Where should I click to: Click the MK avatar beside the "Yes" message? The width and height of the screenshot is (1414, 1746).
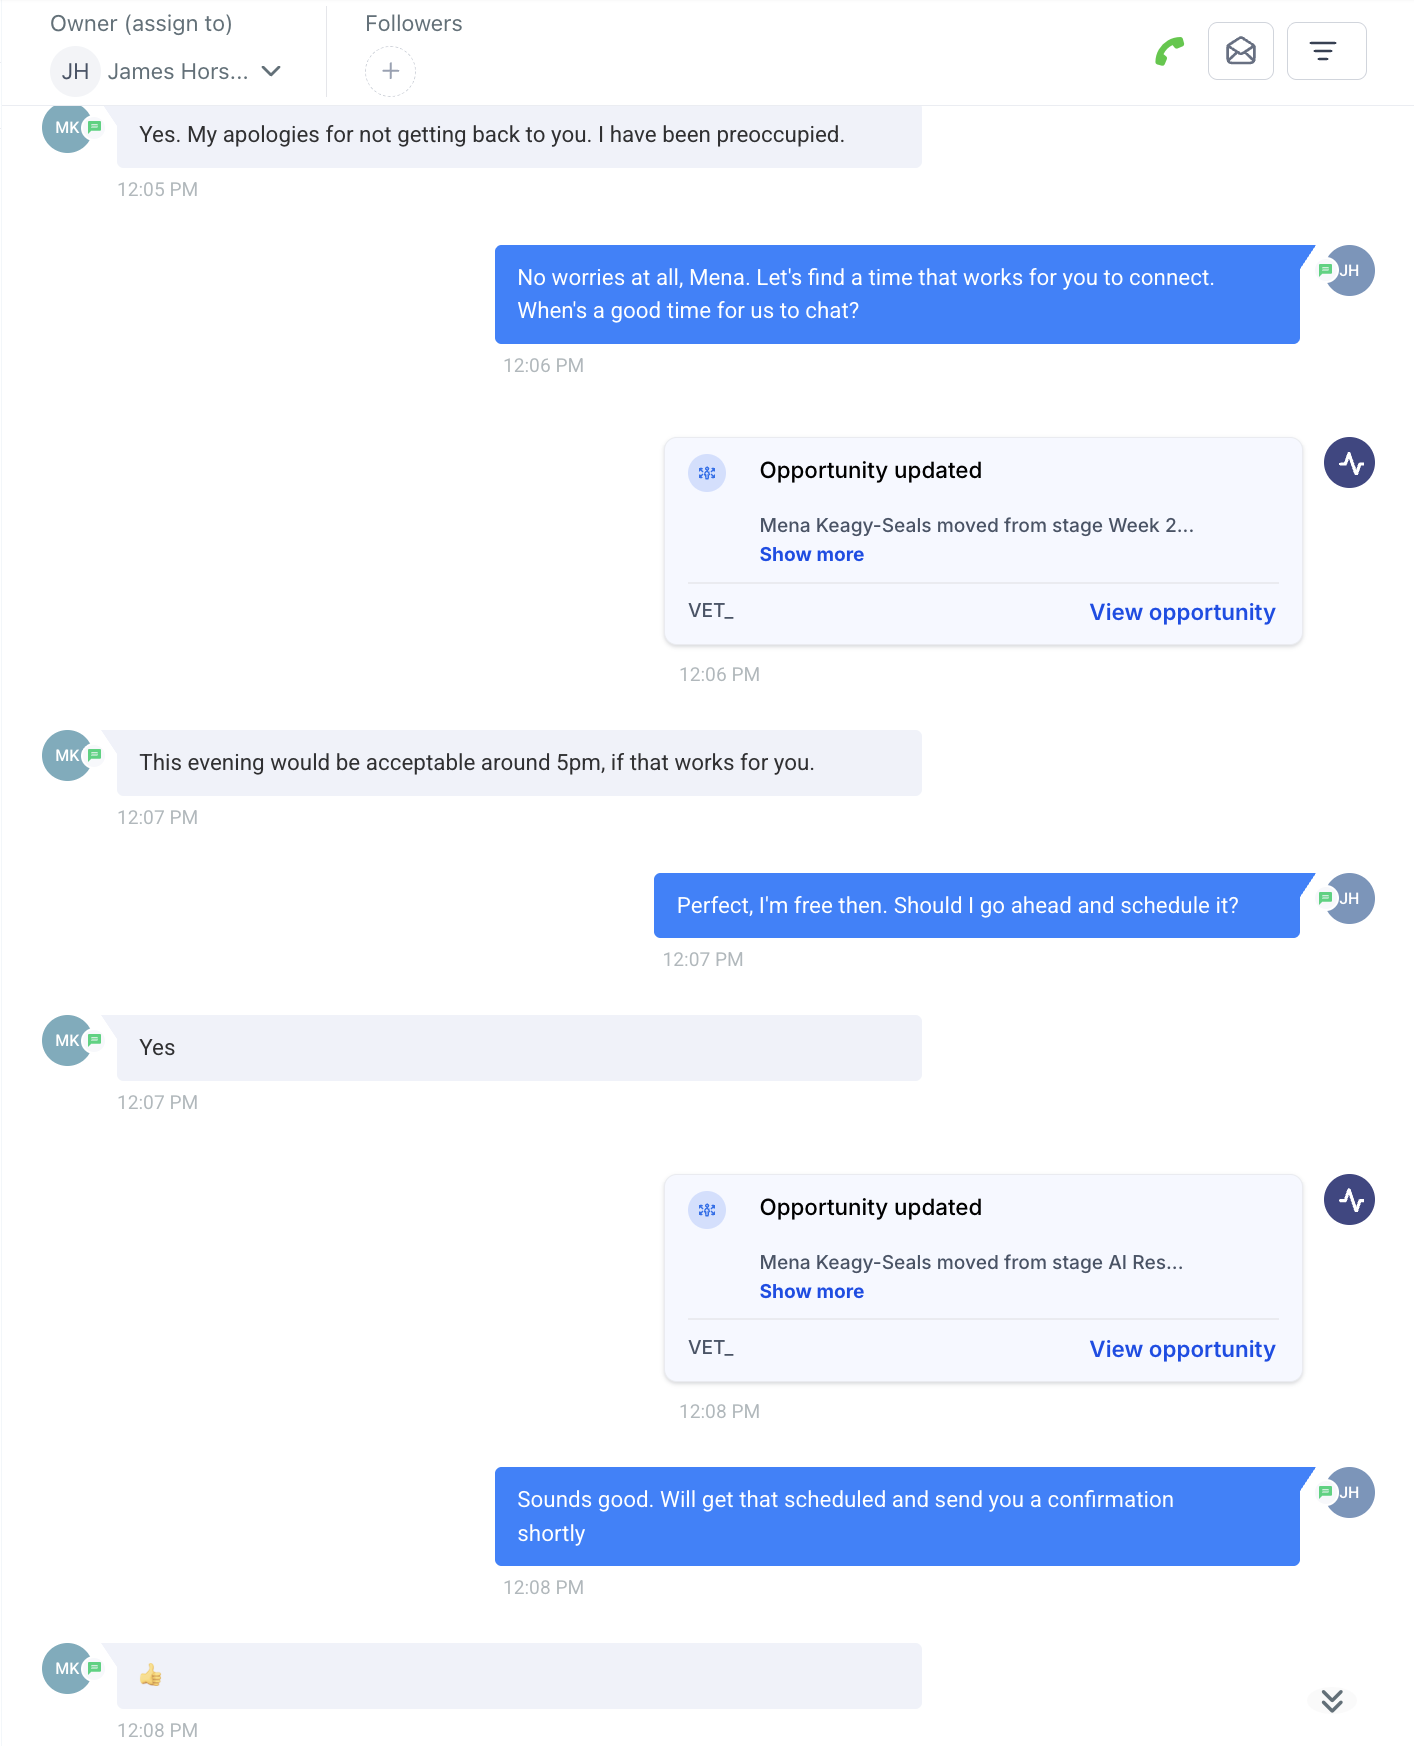point(66,1041)
